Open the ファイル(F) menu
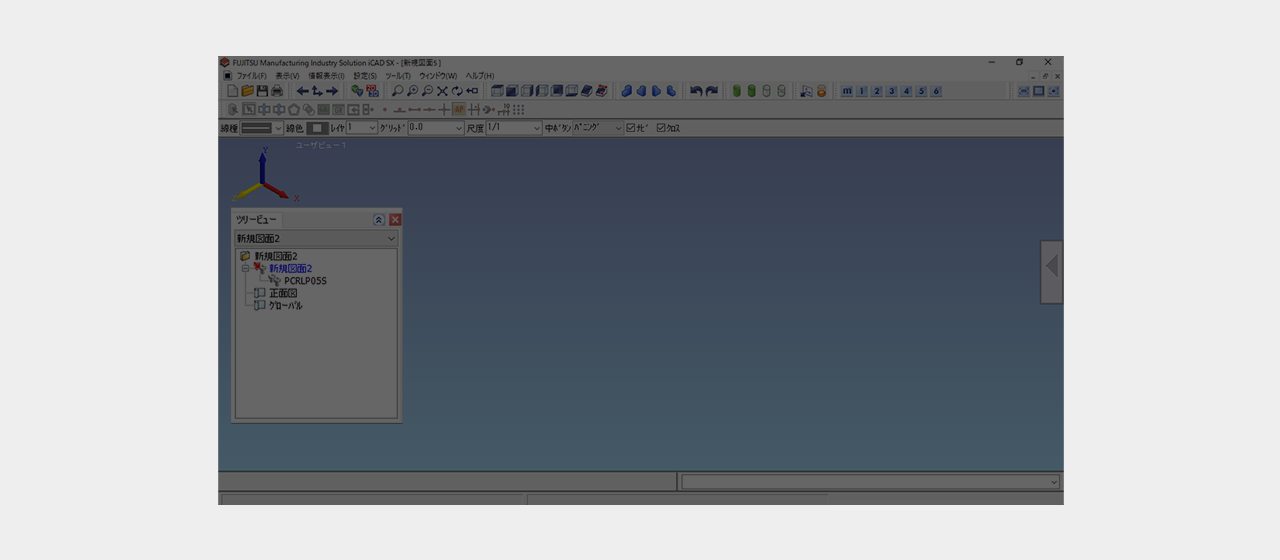Viewport: 1280px width, 560px height. (x=251, y=76)
